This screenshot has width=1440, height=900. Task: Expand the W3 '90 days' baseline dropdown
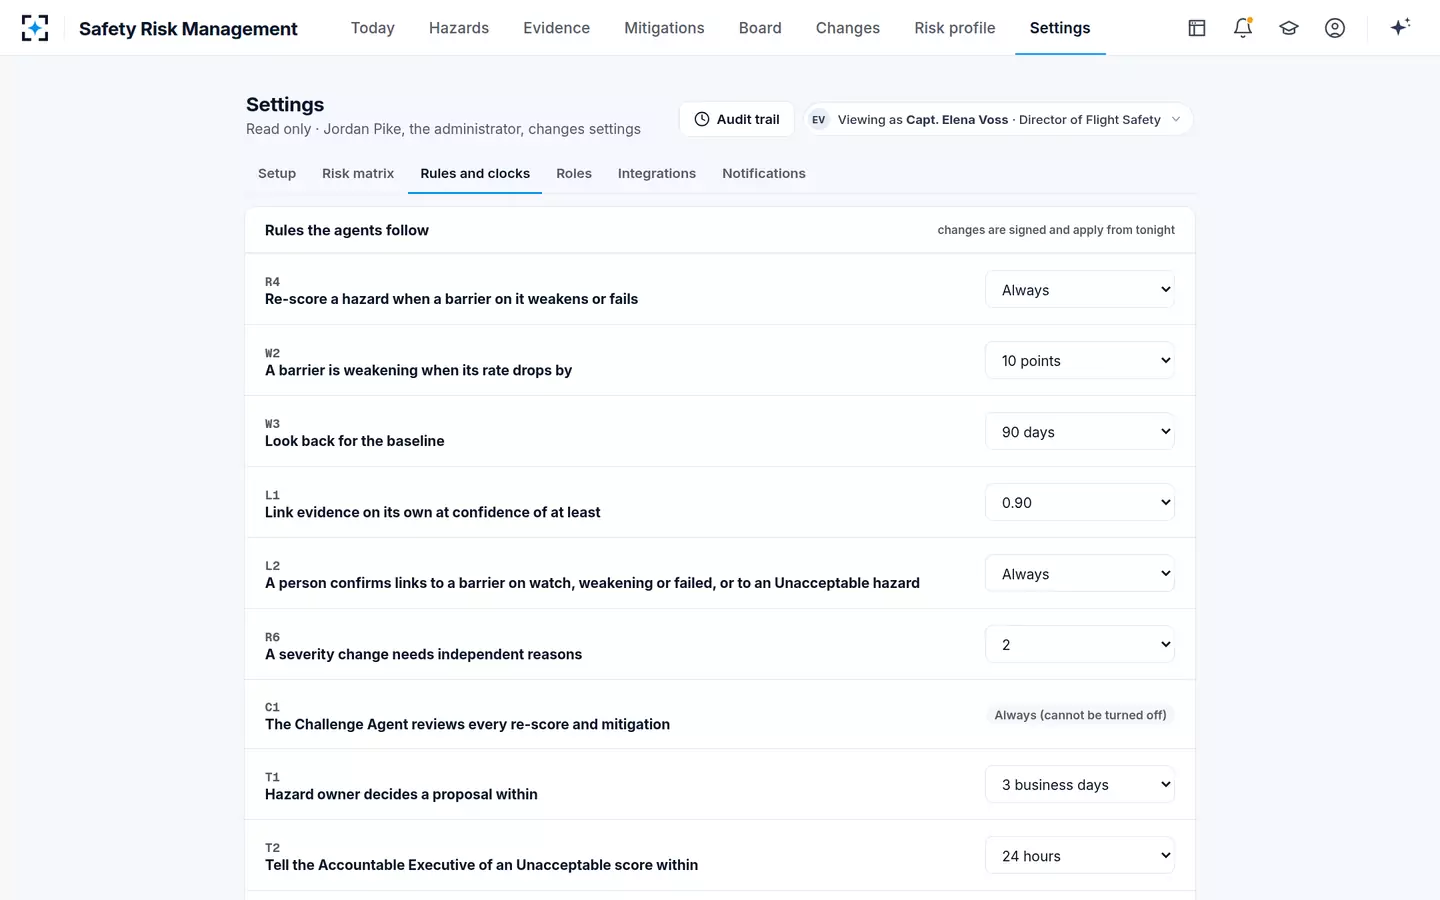click(1080, 432)
